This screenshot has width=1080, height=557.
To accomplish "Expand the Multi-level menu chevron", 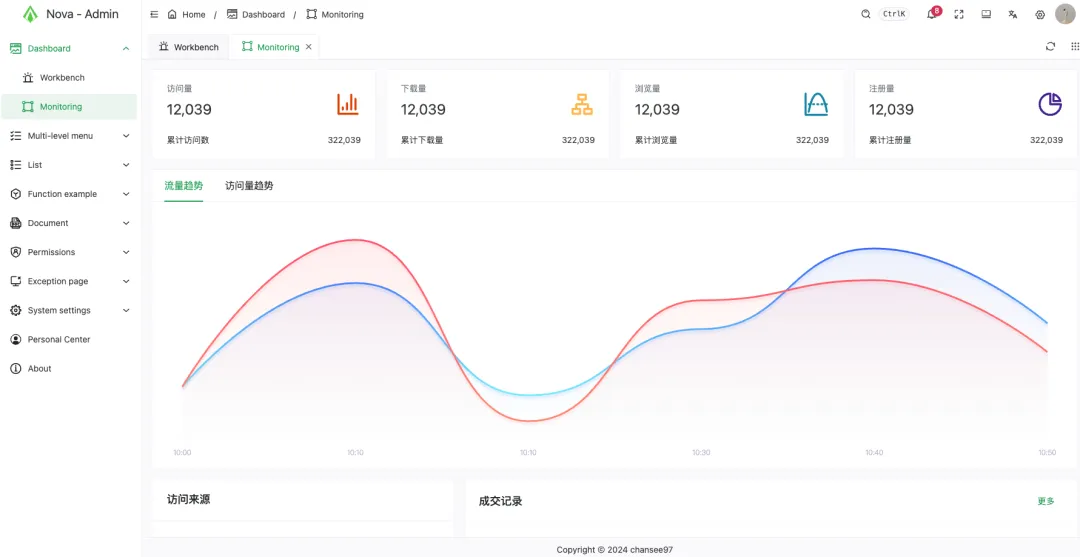I will point(126,136).
